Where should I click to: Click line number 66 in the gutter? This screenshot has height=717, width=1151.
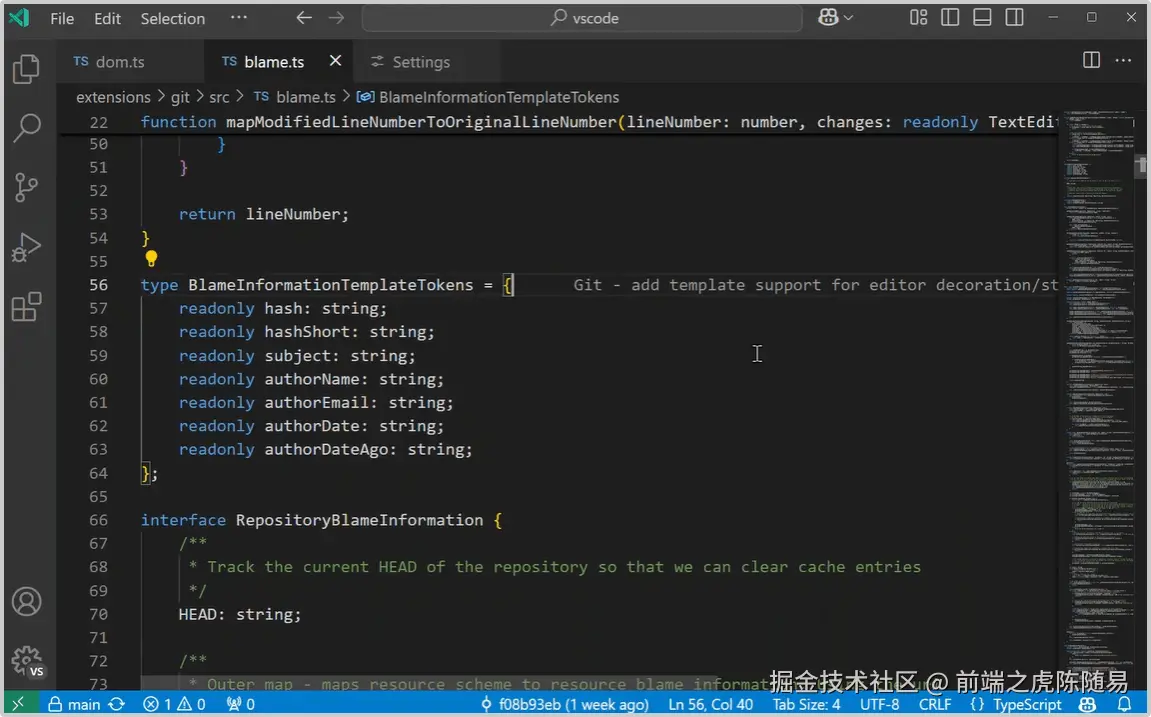[x=98, y=520]
